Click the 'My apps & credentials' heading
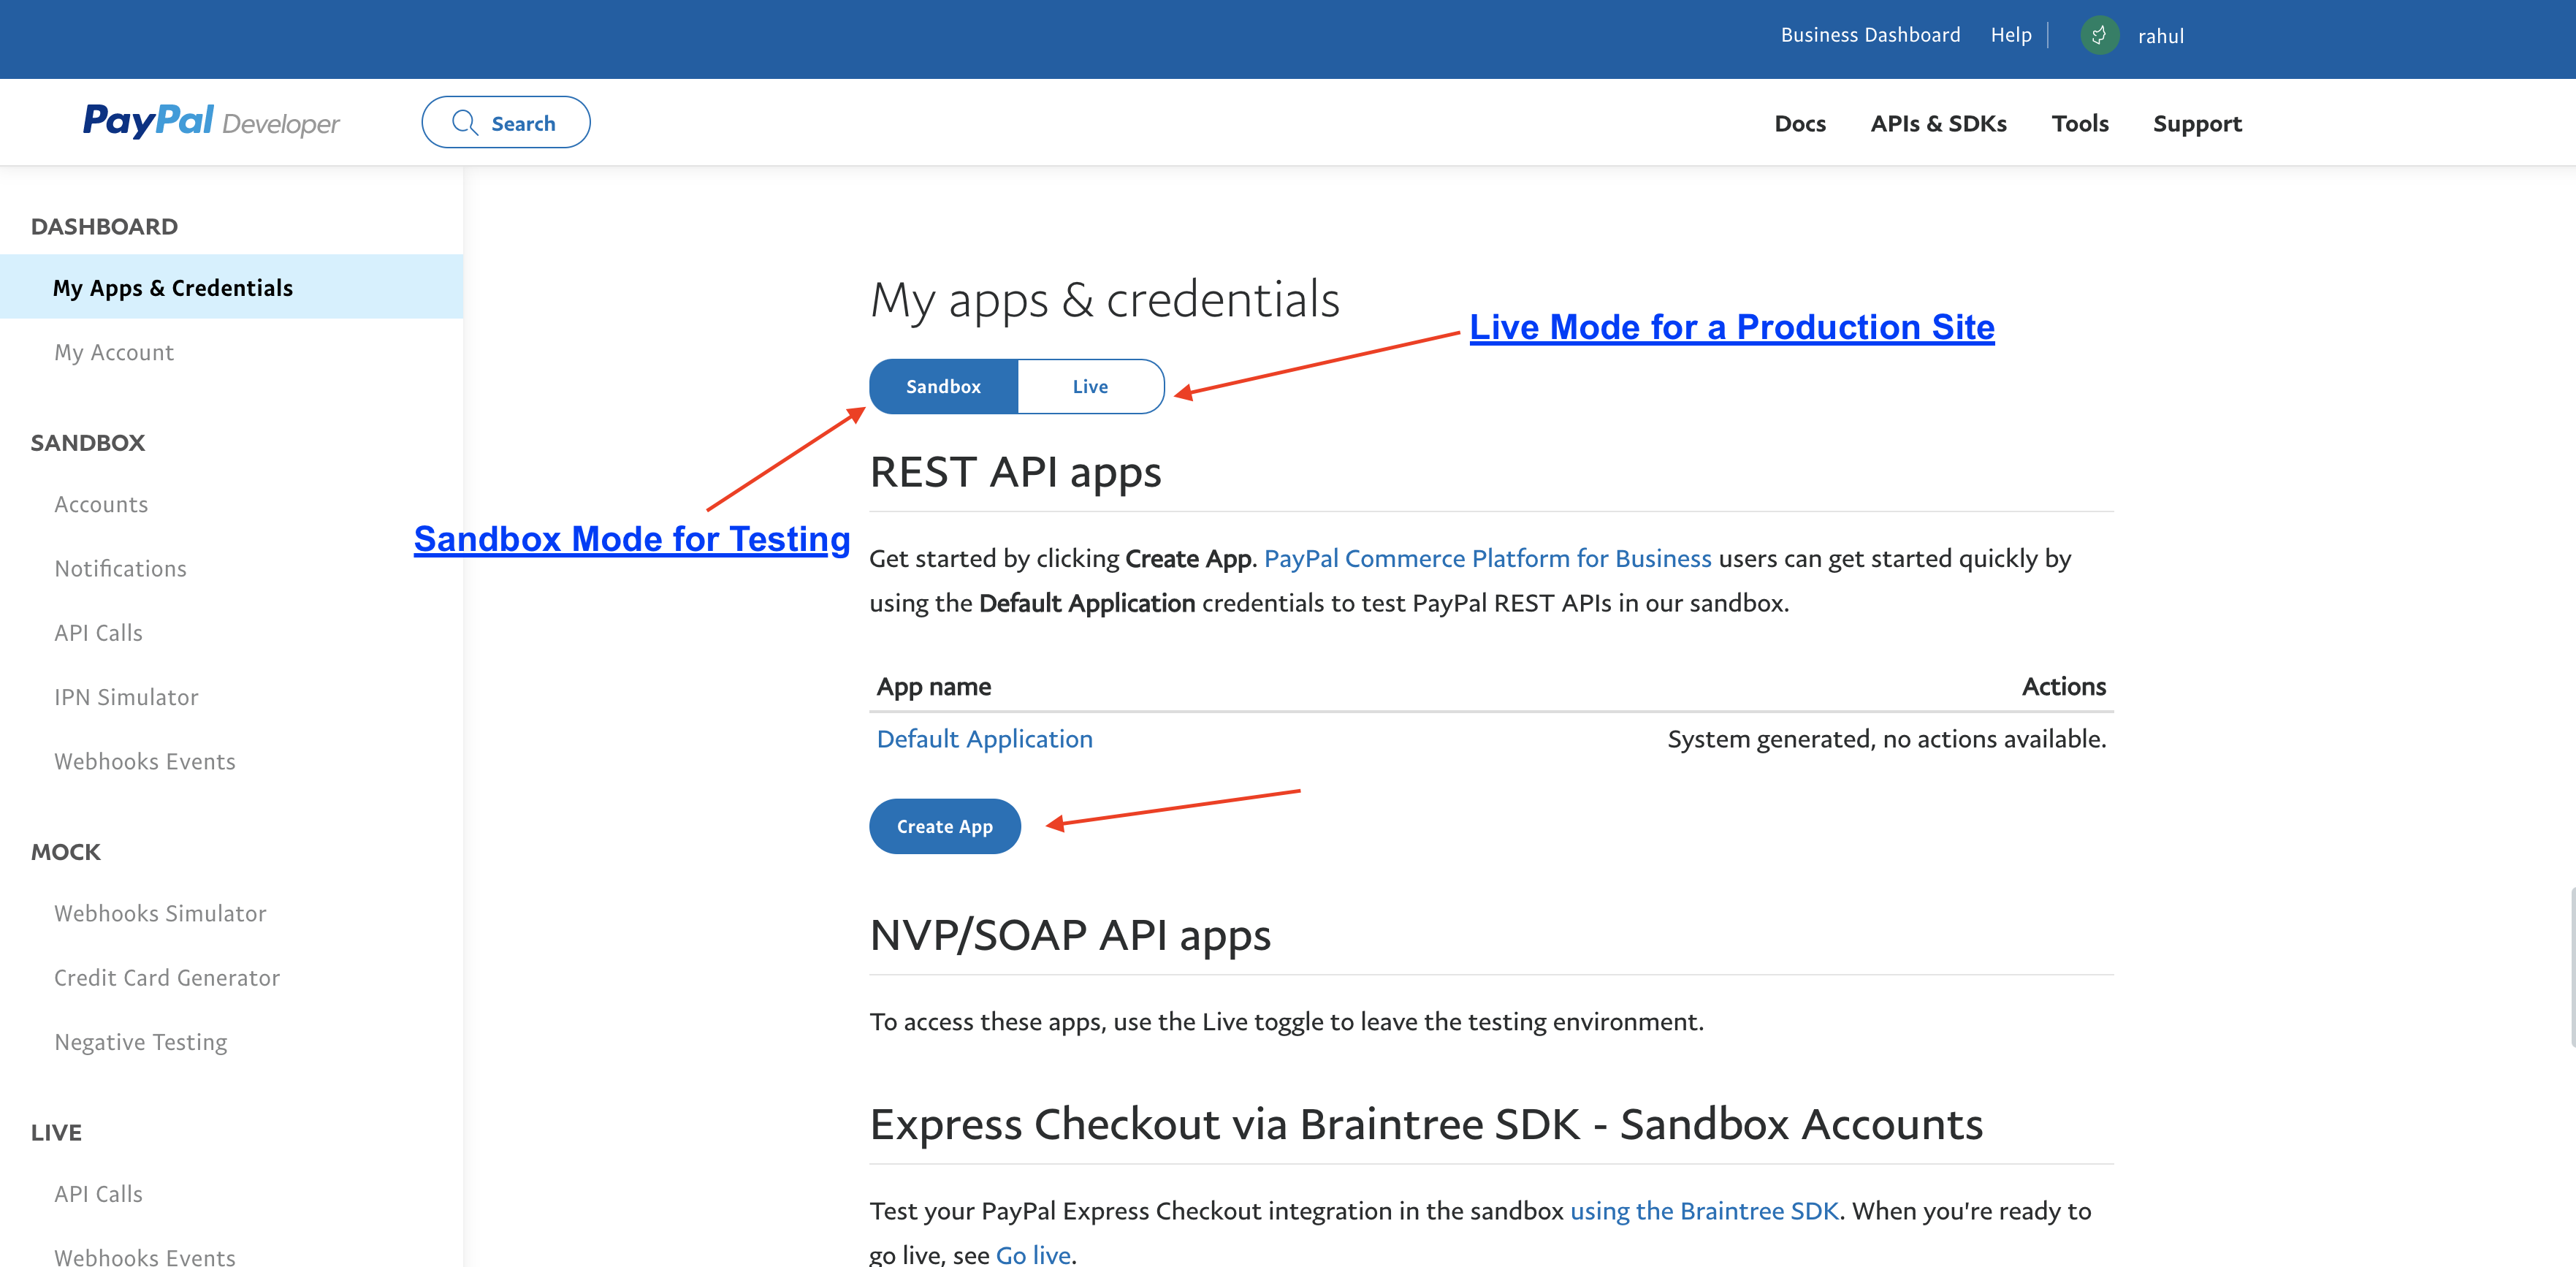Viewport: 2576px width, 1267px height. coord(1105,300)
